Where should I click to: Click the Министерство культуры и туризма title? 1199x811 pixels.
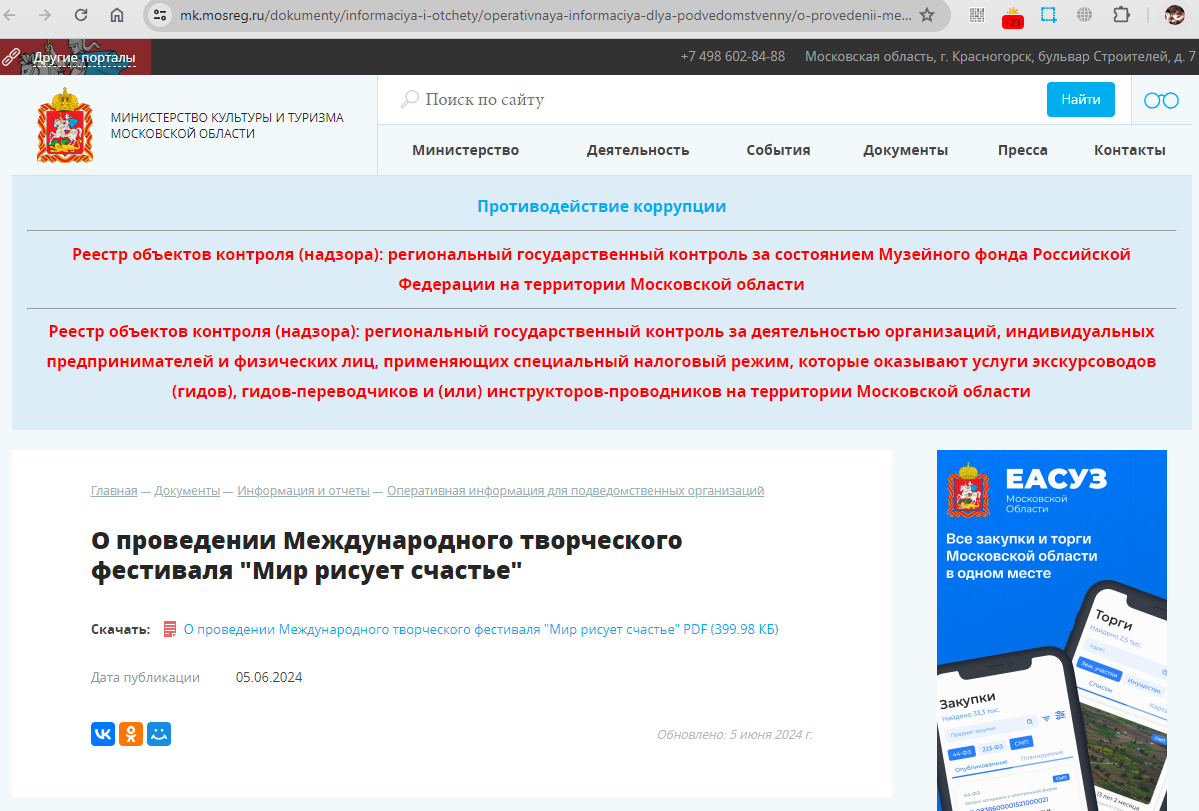click(227, 125)
